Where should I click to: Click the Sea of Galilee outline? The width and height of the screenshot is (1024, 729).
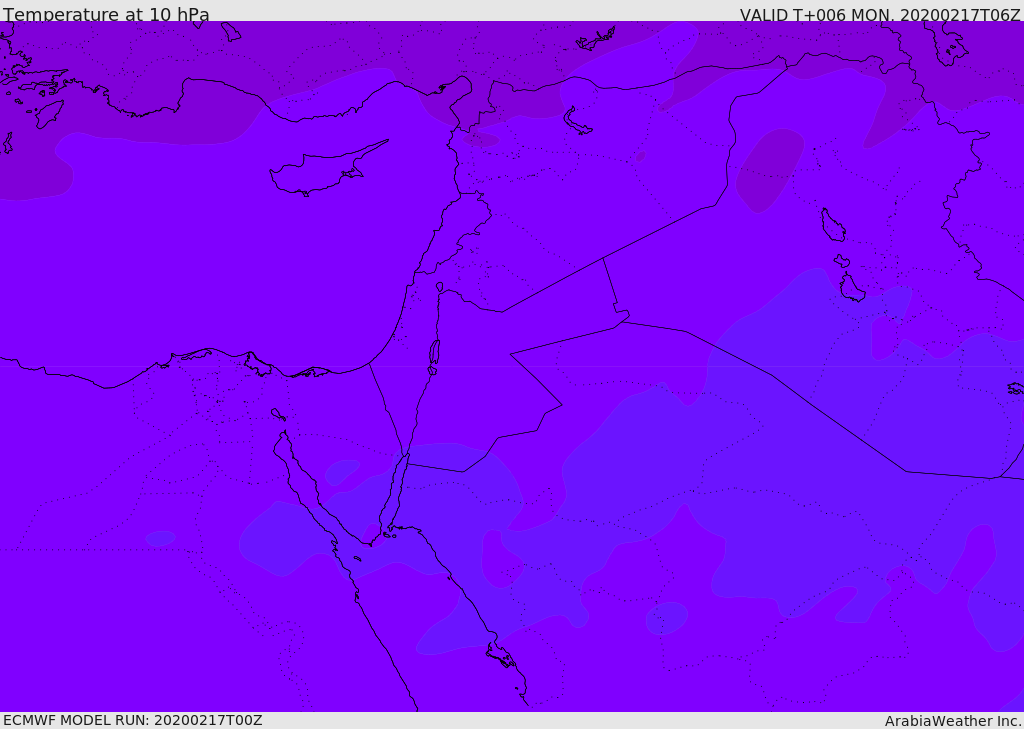point(440,287)
